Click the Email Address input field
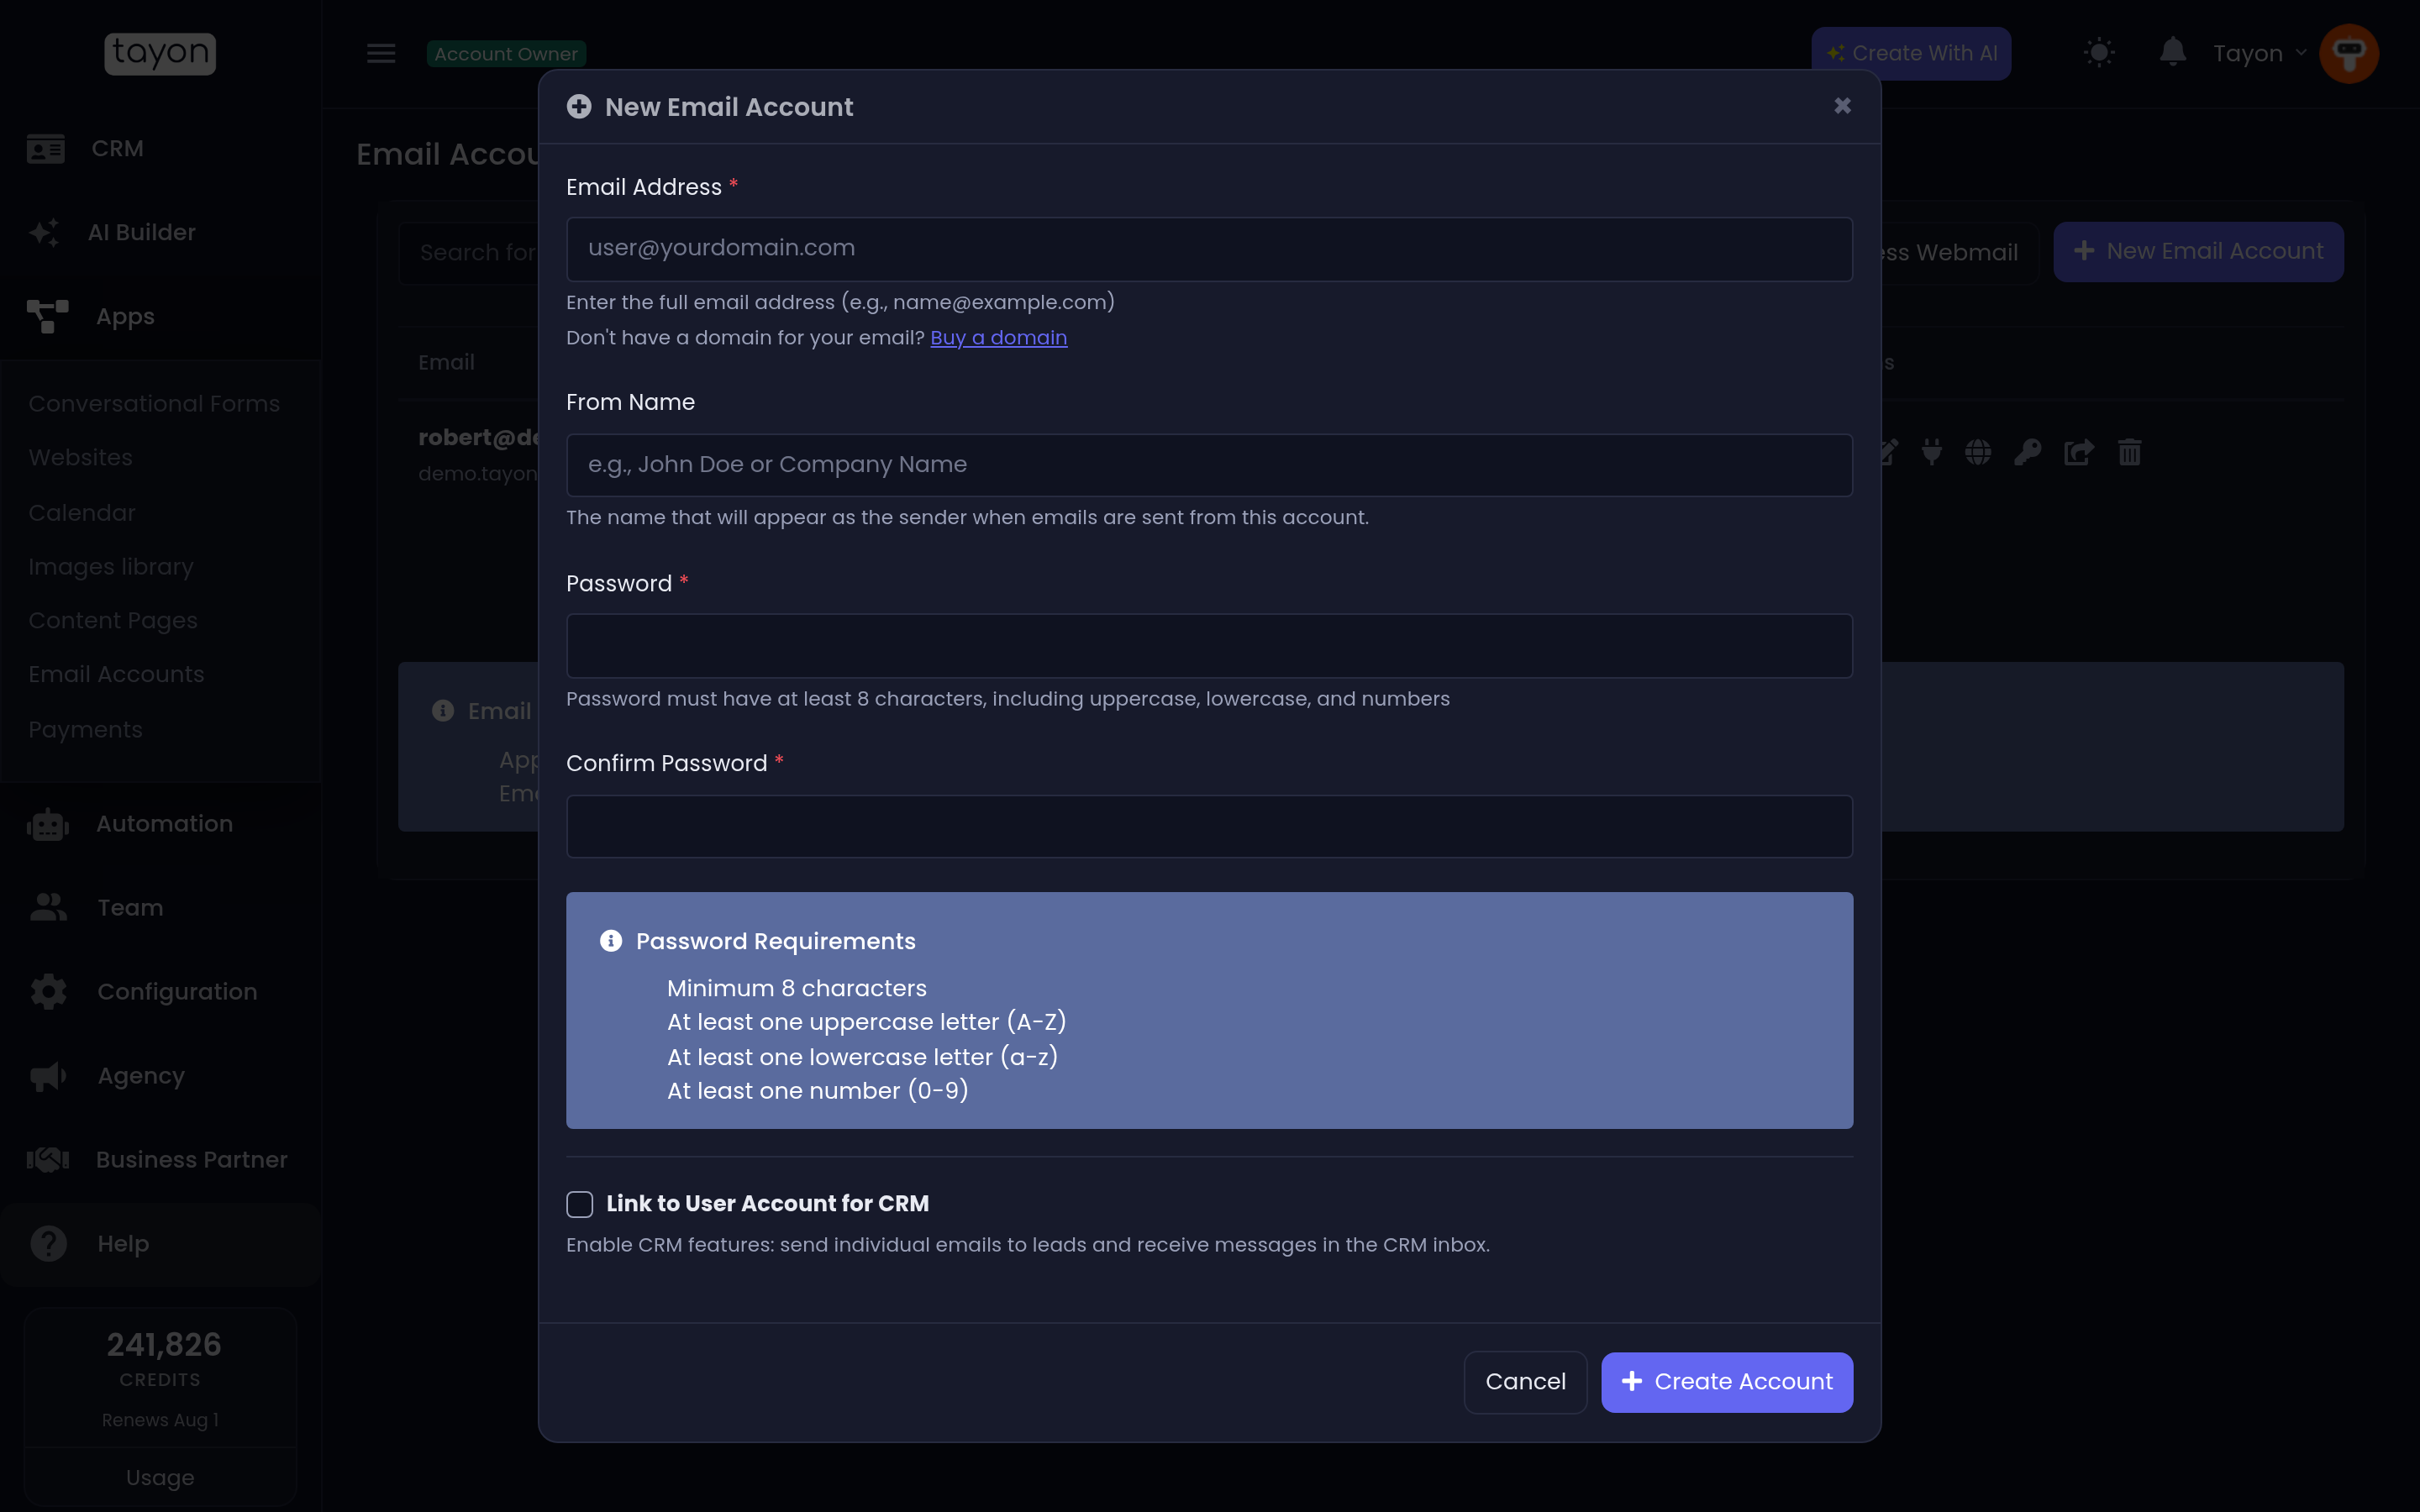This screenshot has height=1512, width=2420. coord(1209,249)
